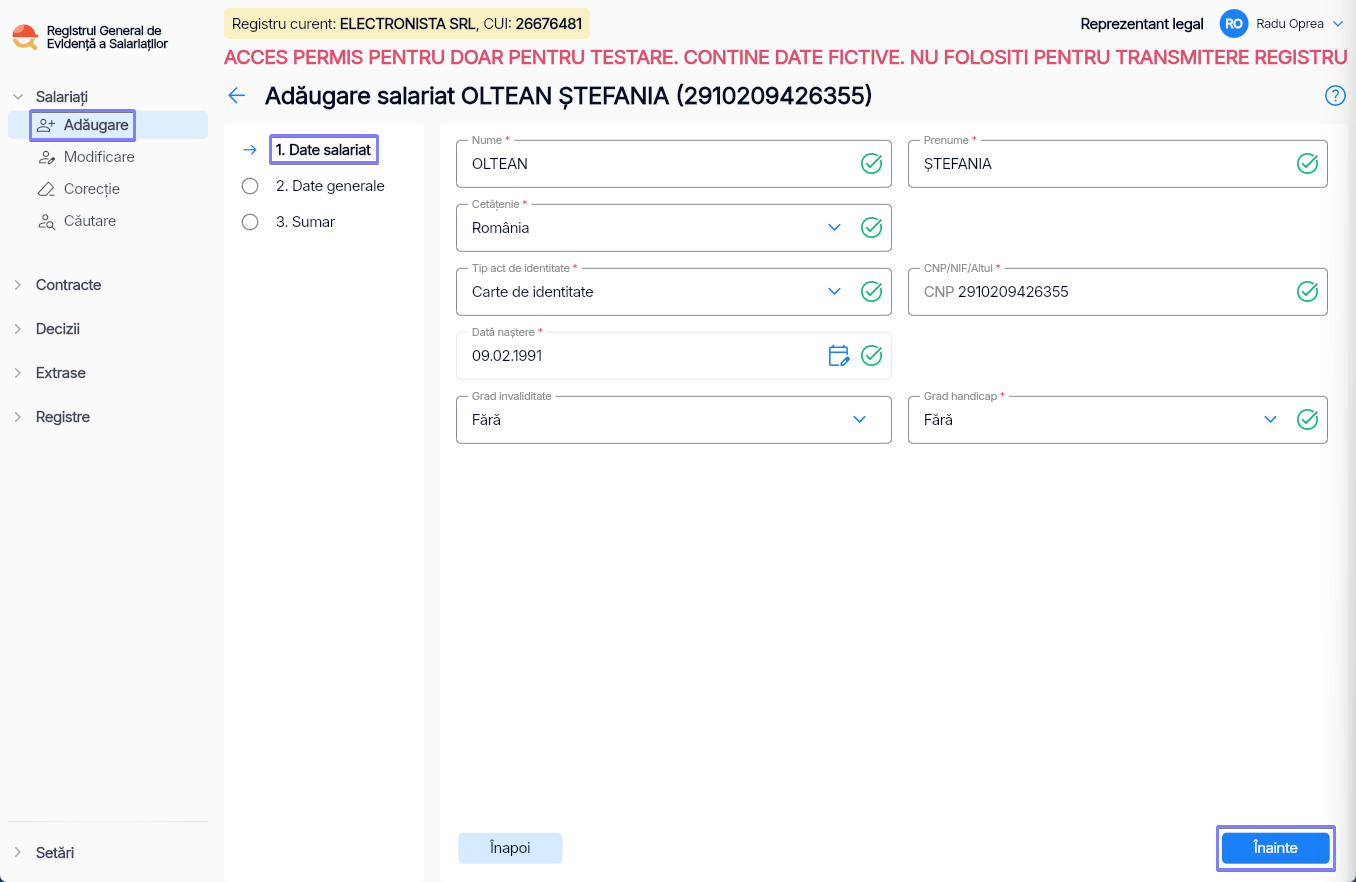Select the 3. Sumar step circle

tap(250, 222)
